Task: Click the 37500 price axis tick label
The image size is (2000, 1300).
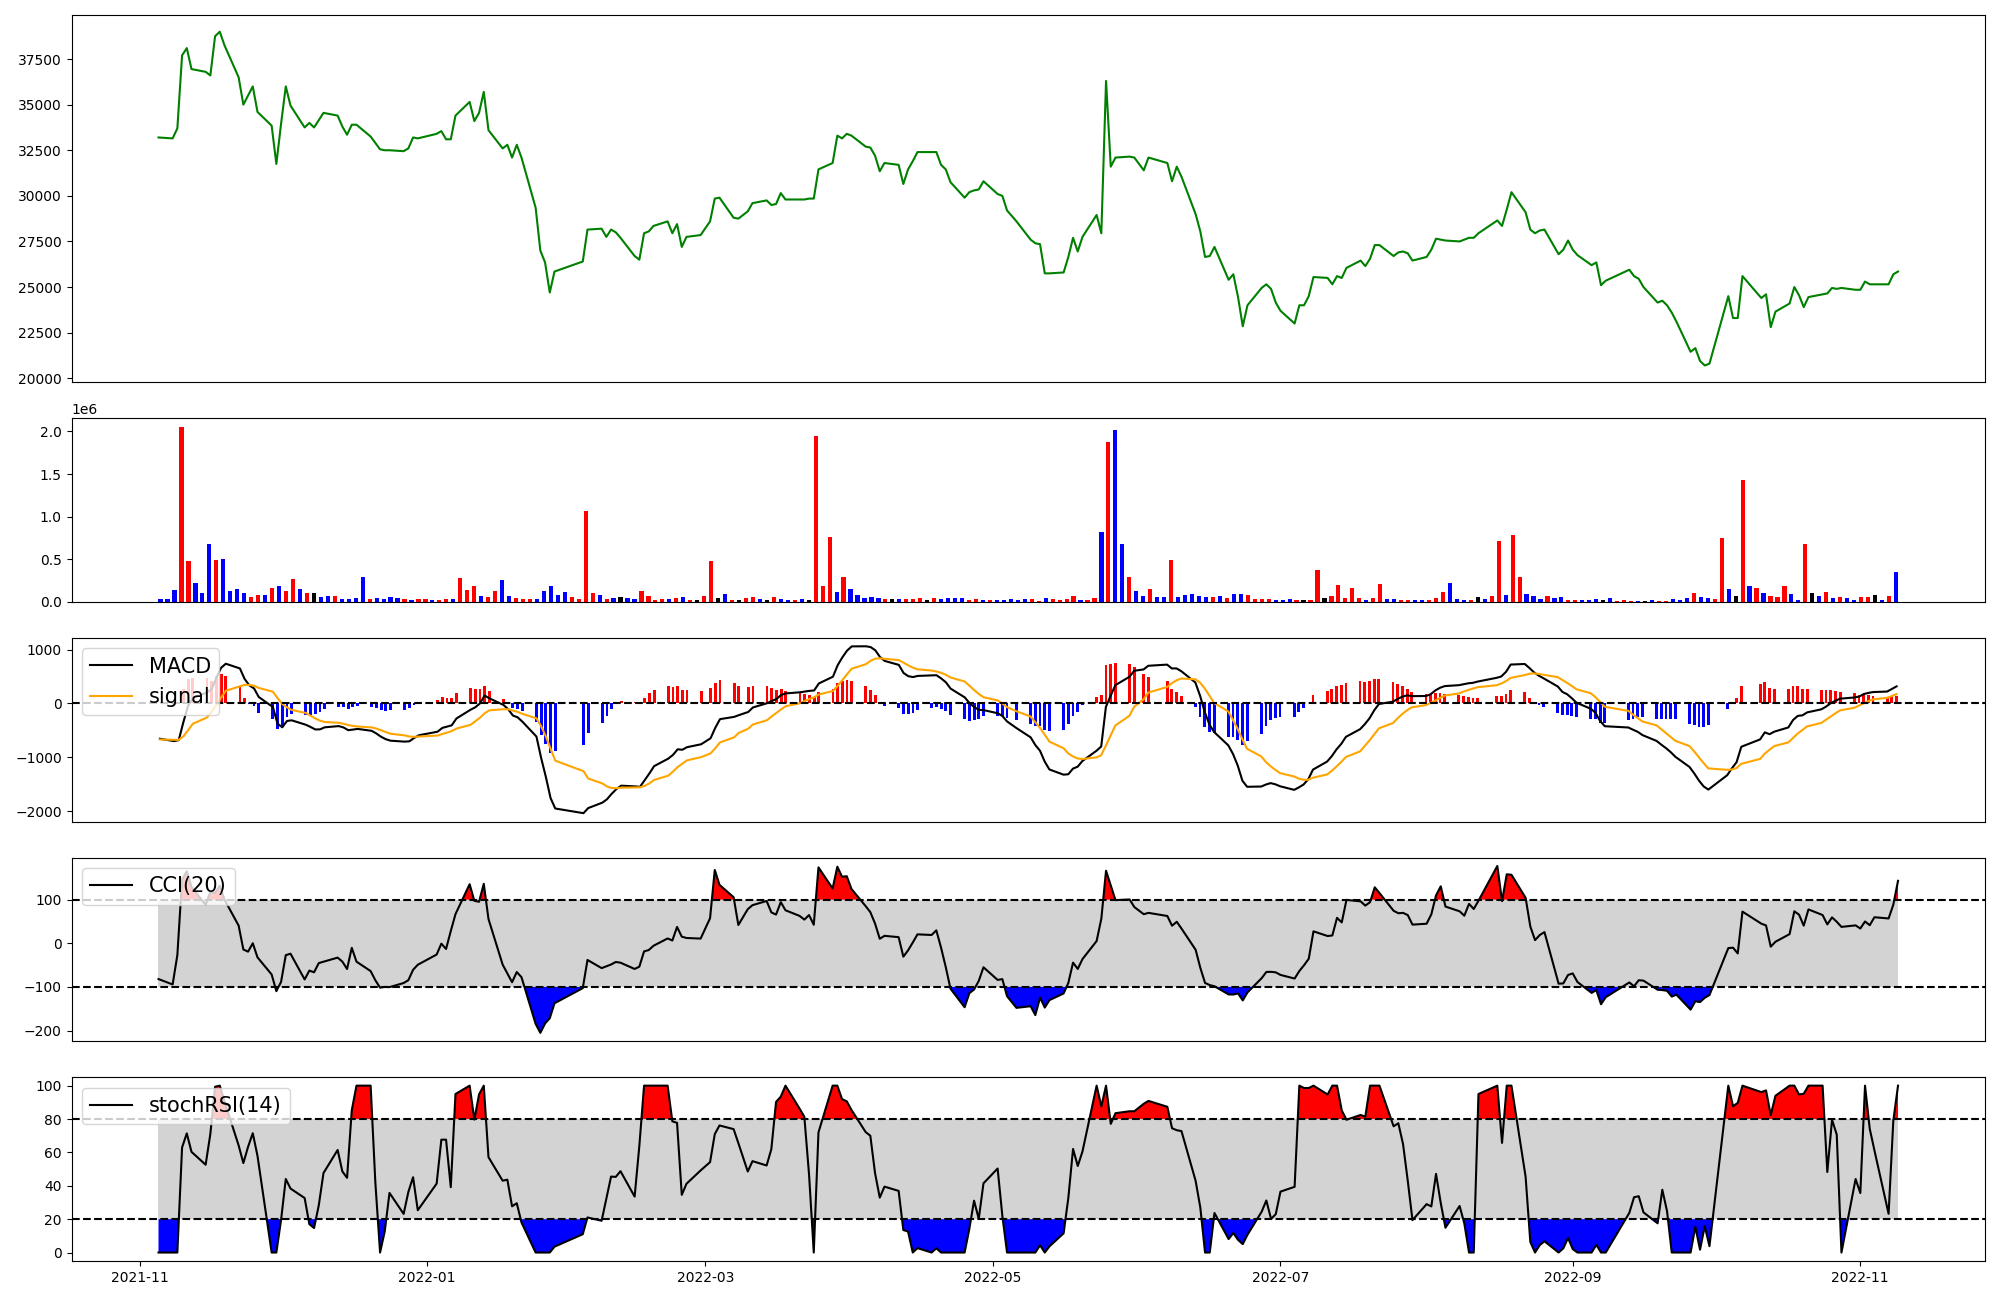Action: click(x=40, y=60)
